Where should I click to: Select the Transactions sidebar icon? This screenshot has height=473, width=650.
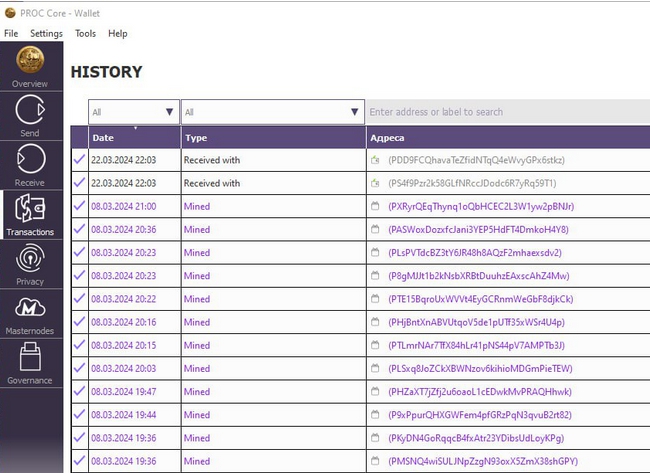30,214
